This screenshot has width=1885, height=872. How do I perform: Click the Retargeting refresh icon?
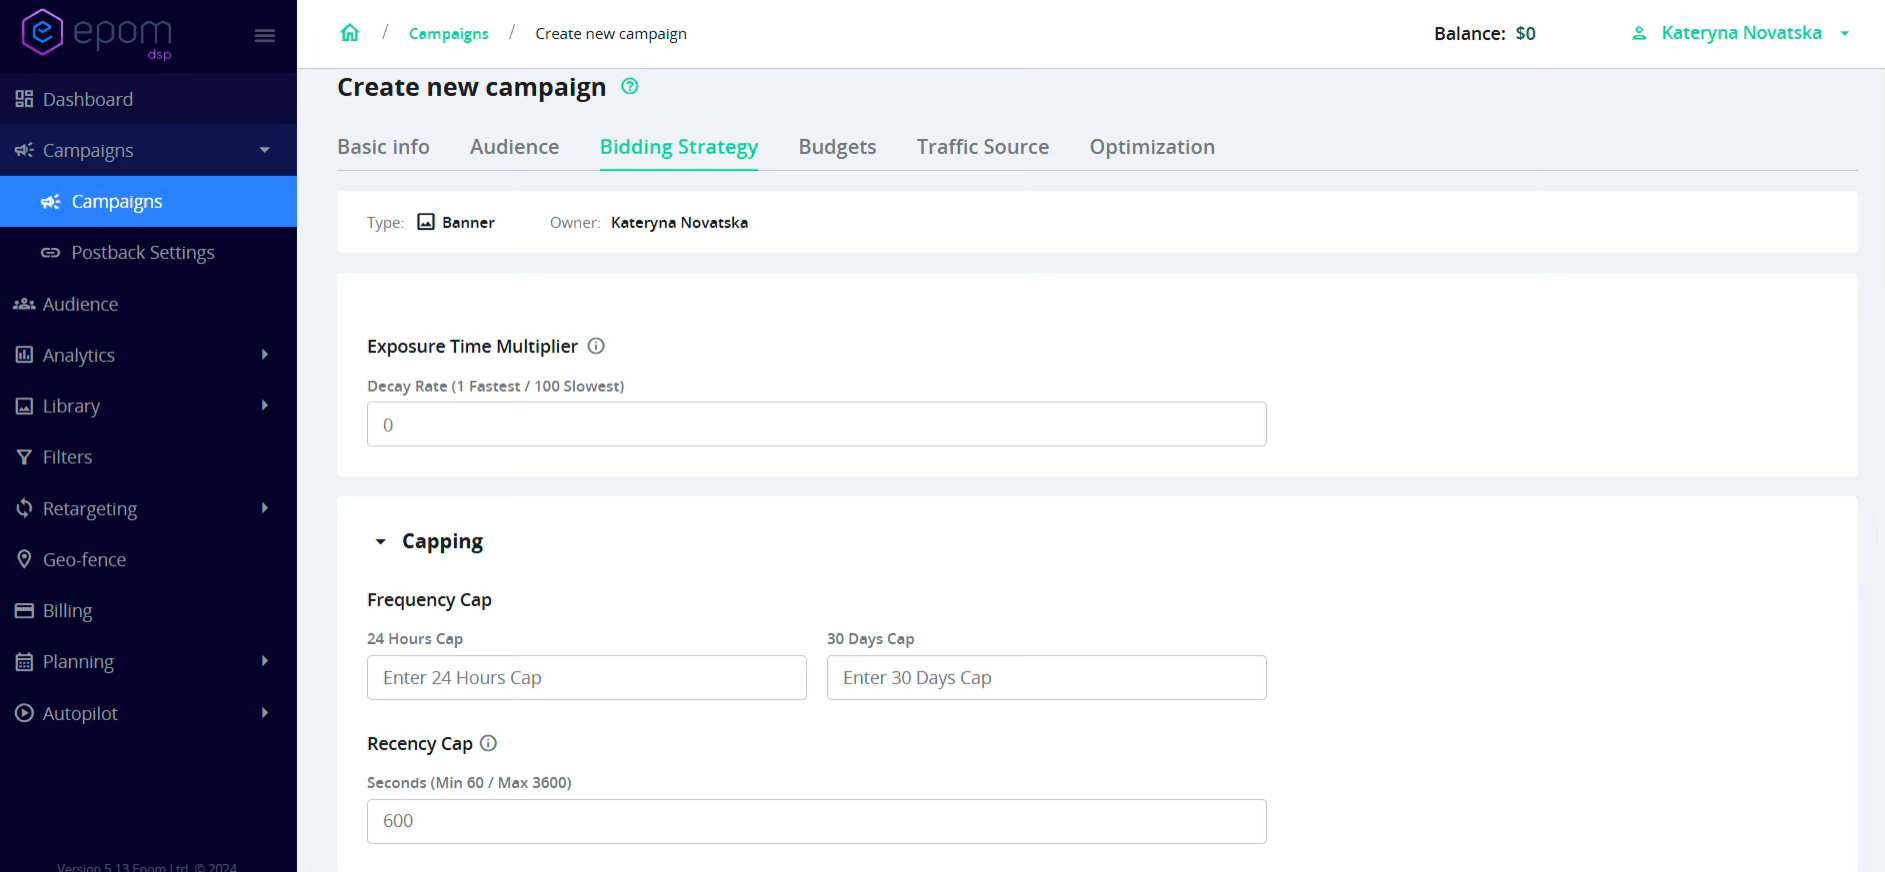tap(24, 508)
